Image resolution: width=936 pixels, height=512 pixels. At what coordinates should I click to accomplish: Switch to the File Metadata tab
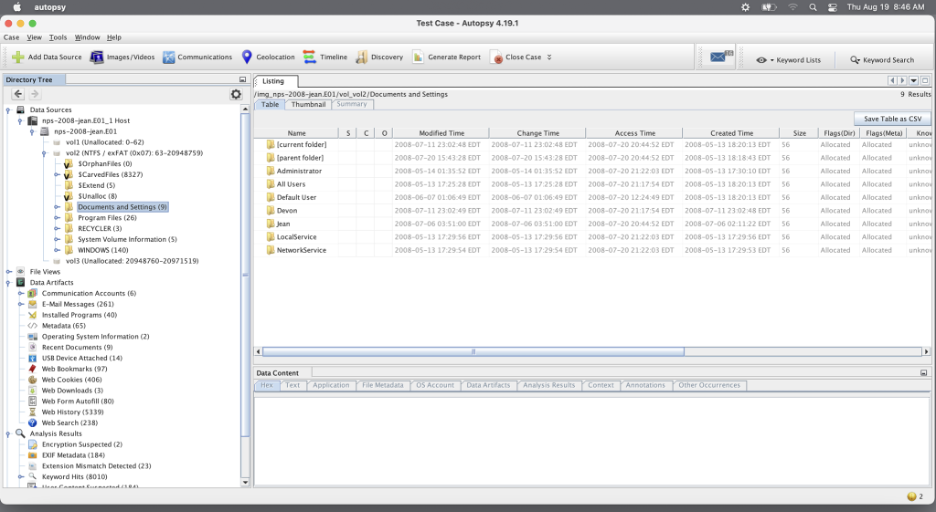click(383, 385)
